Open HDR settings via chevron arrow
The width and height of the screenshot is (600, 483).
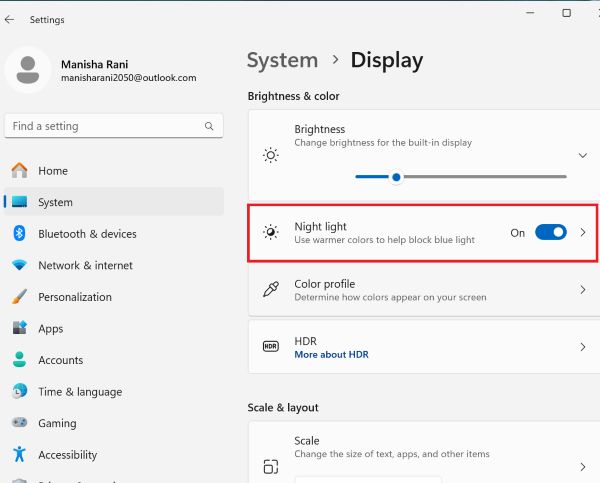click(x=583, y=347)
